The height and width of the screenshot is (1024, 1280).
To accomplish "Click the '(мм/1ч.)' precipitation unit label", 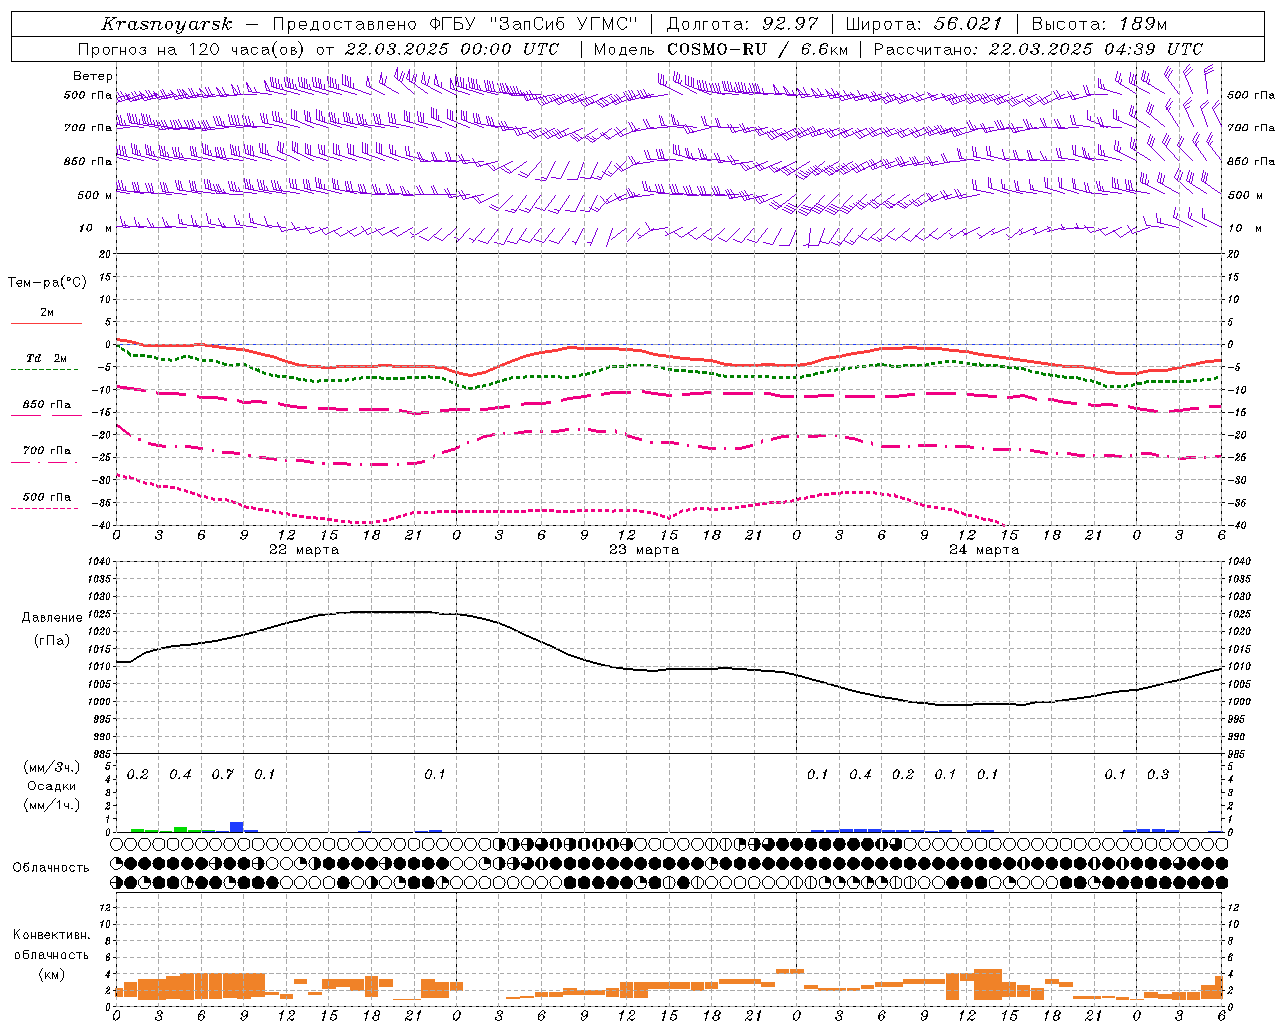I will coord(52,805).
